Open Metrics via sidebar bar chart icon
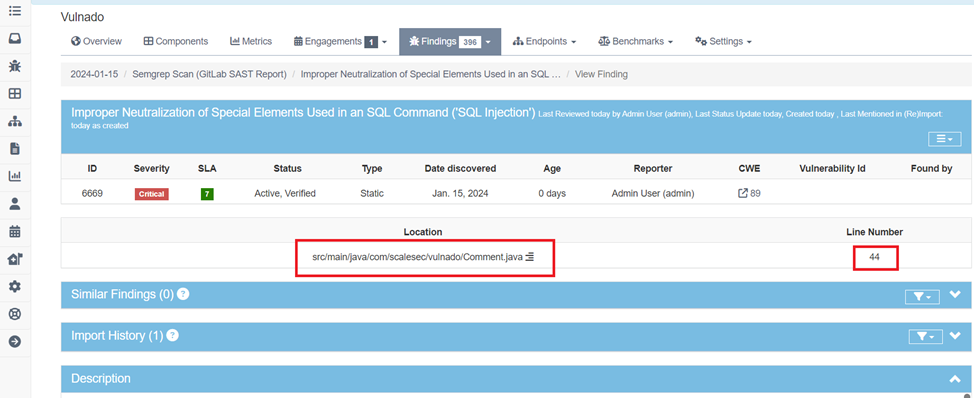 [15, 176]
